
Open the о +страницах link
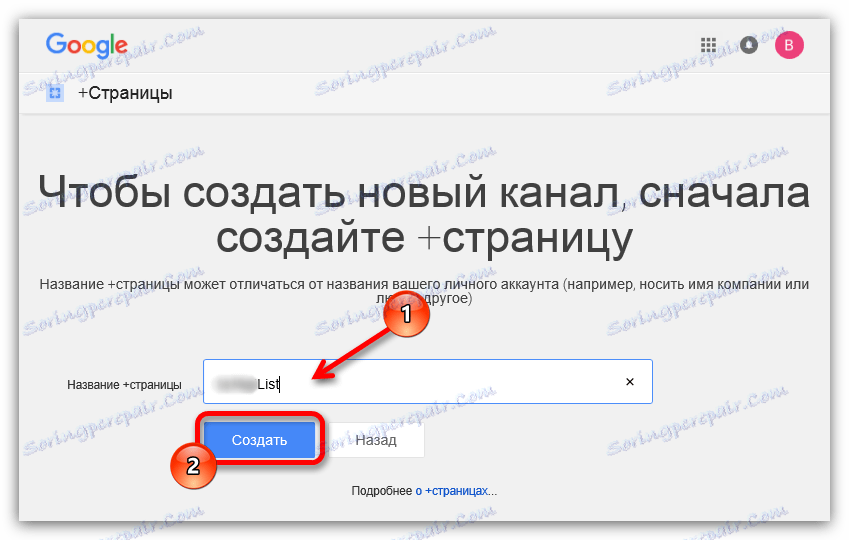tap(452, 491)
